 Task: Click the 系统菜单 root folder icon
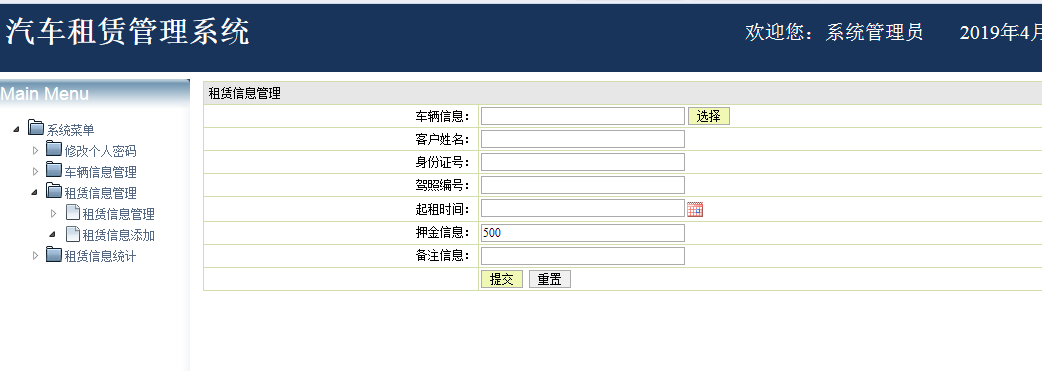pyautogui.click(x=36, y=127)
